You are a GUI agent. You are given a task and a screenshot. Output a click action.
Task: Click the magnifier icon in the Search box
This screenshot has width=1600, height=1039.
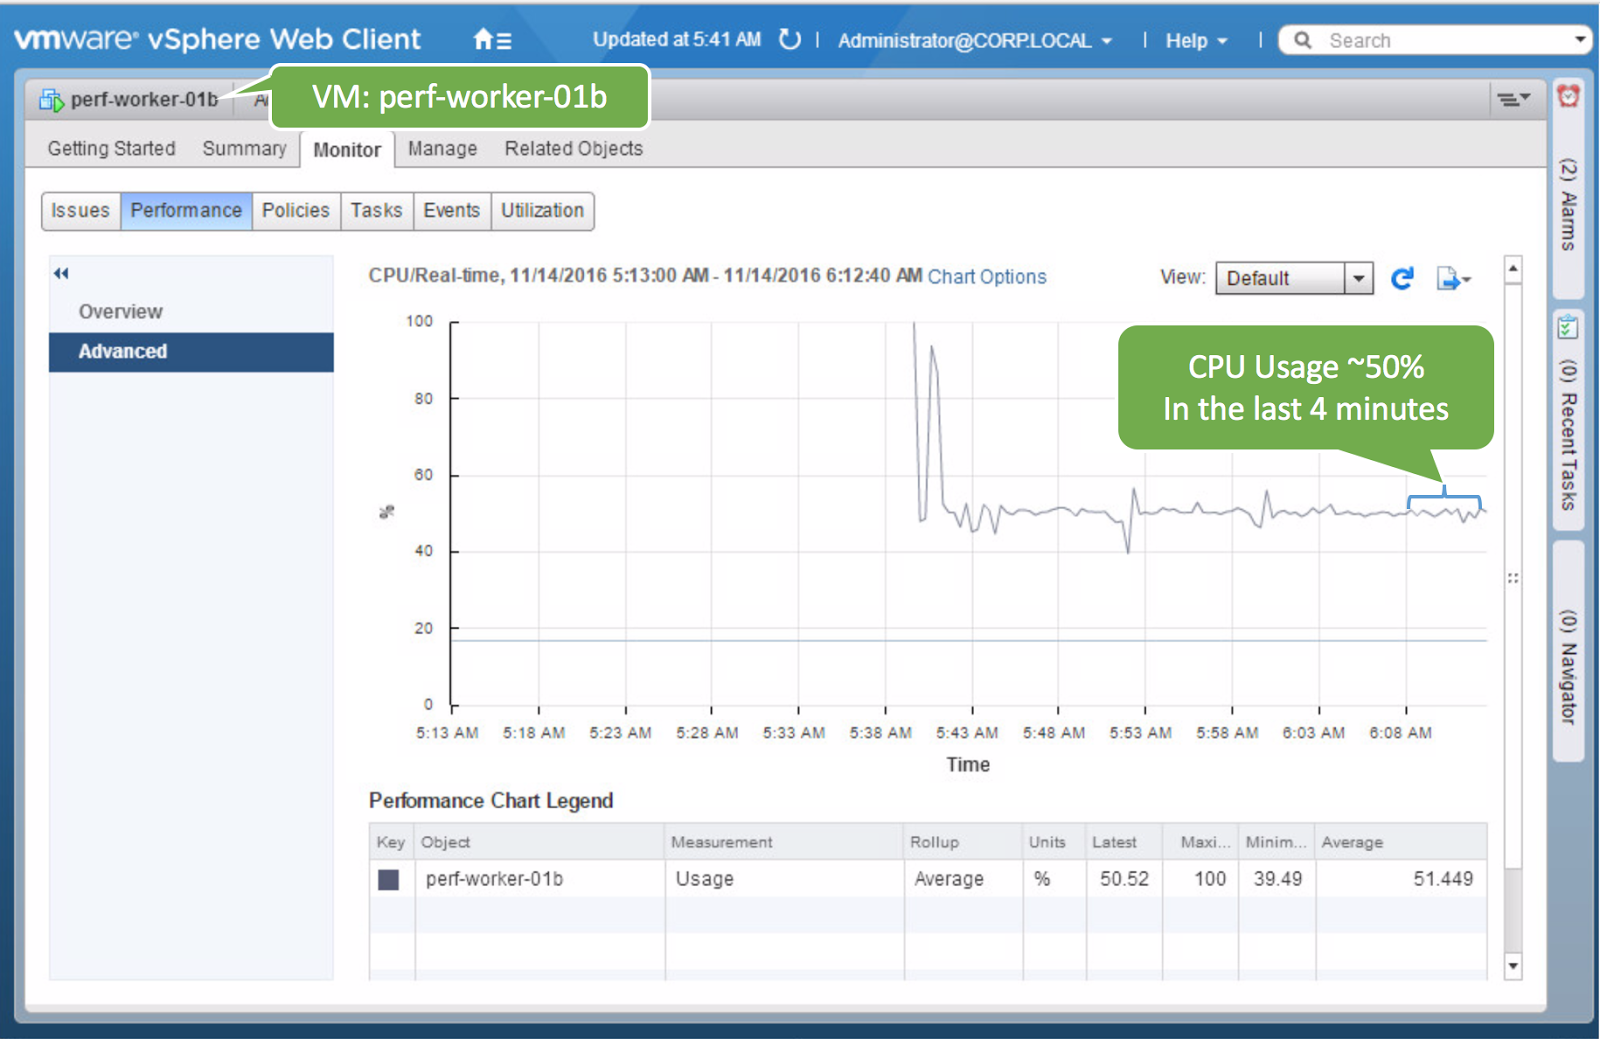1302,39
